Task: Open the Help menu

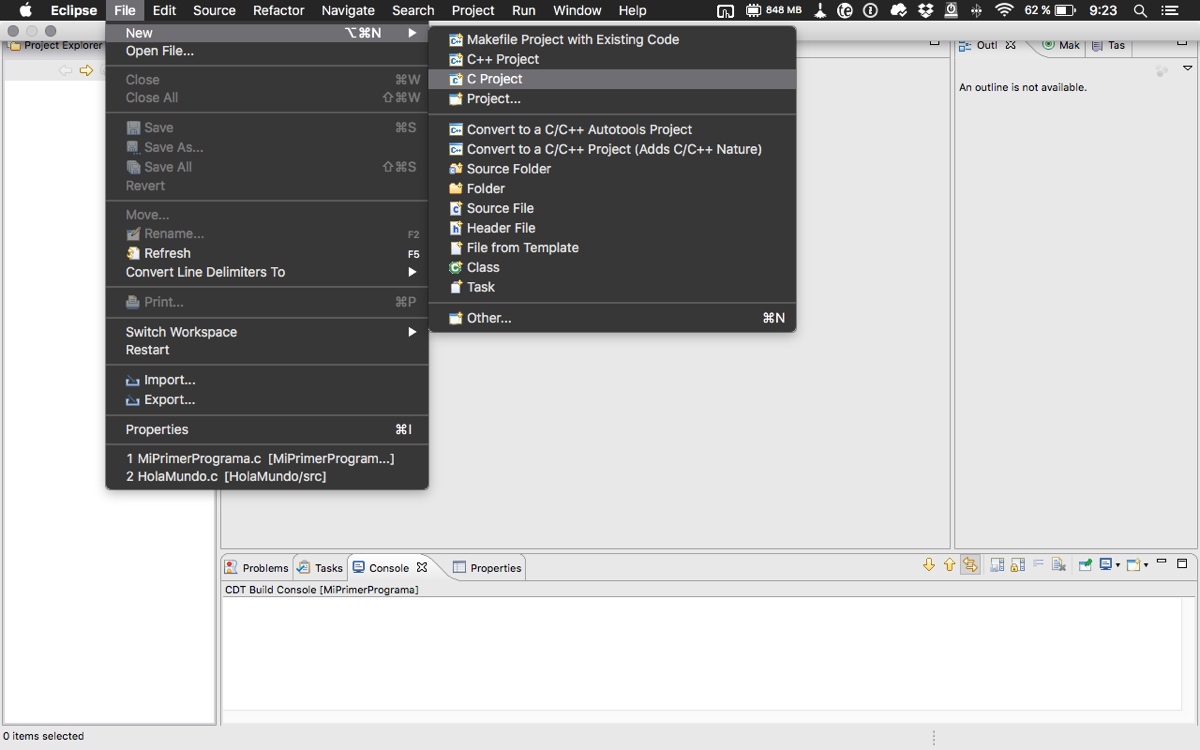Action: coord(632,11)
